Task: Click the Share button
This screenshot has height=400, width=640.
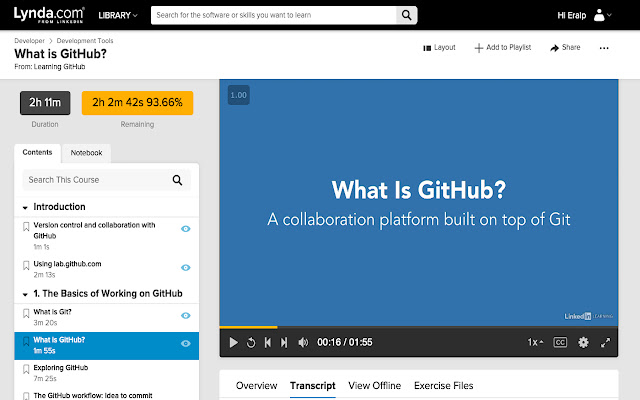Action: (x=565, y=47)
